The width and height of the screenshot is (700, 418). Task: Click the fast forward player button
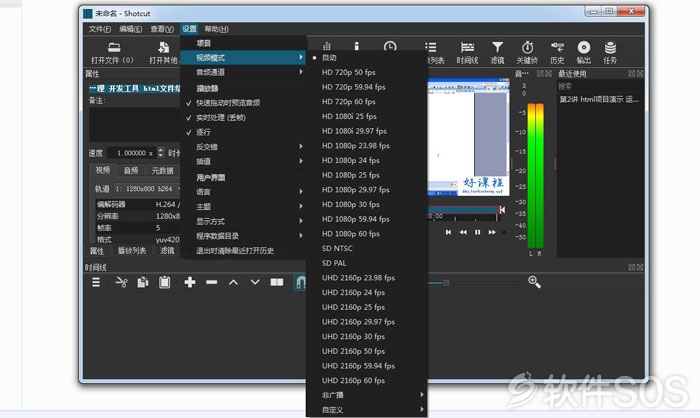click(x=492, y=232)
